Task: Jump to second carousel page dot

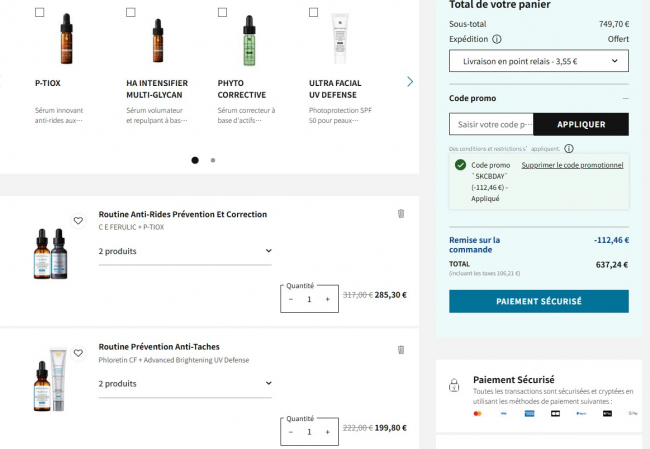Action: 213,160
